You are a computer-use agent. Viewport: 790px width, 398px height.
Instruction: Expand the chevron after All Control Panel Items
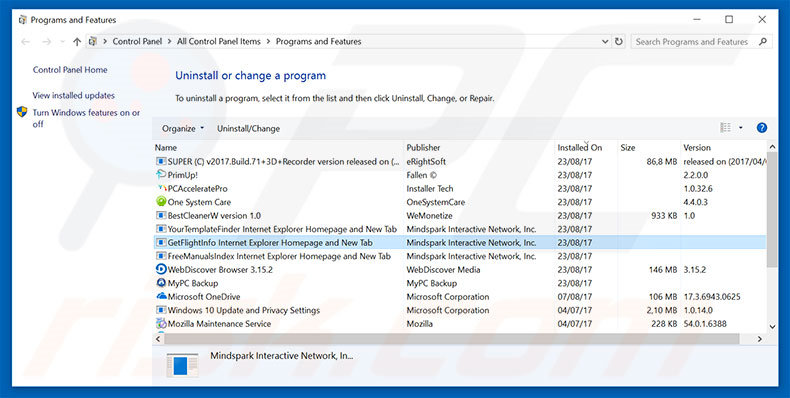(x=268, y=42)
